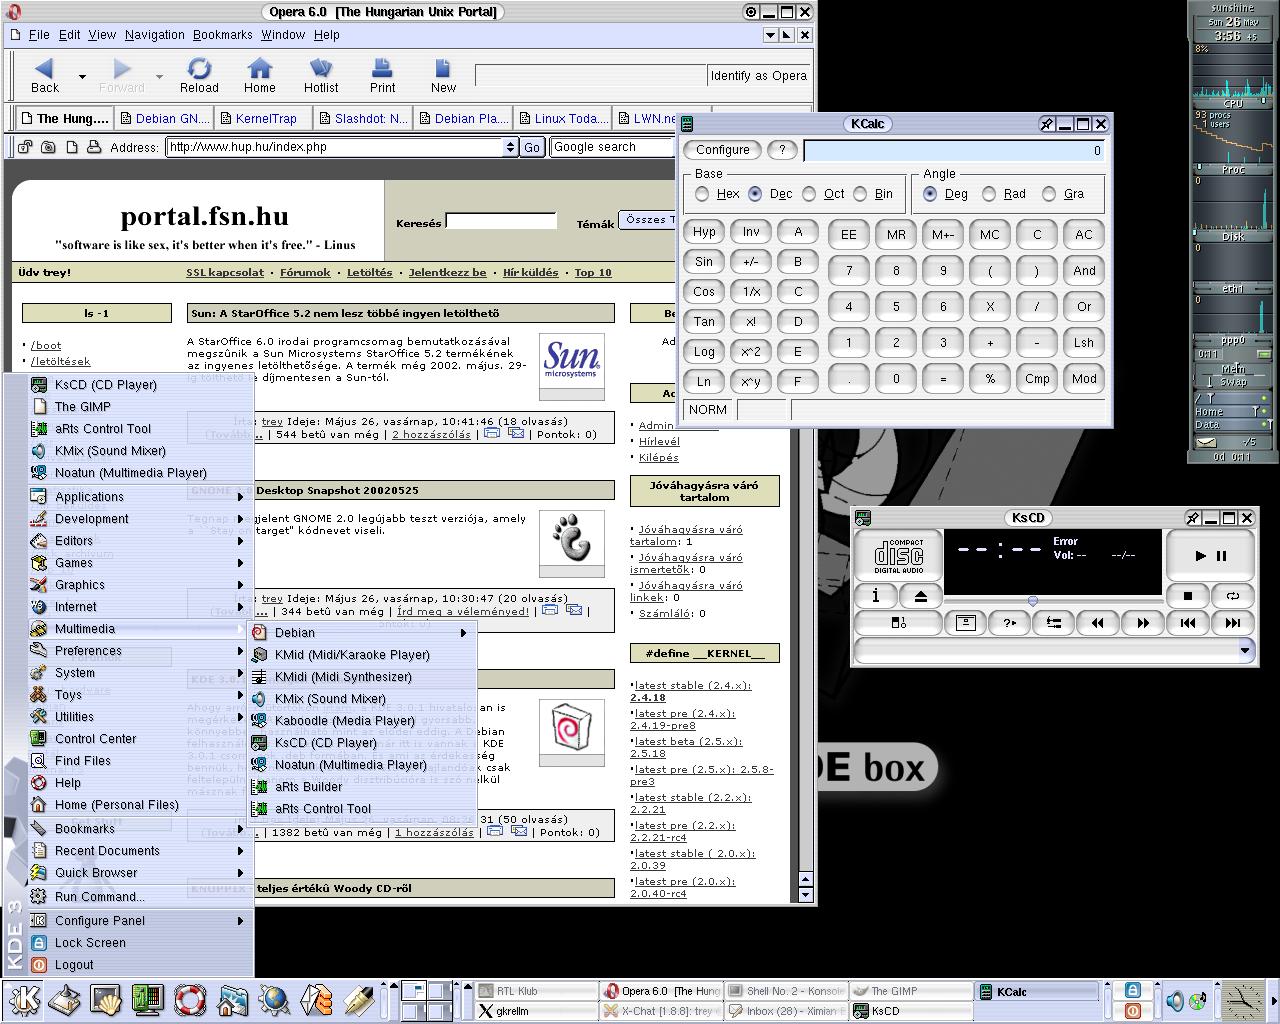Open the Bookmarks menu in Opera
The height and width of the screenshot is (1024, 1280).
tap(222, 35)
